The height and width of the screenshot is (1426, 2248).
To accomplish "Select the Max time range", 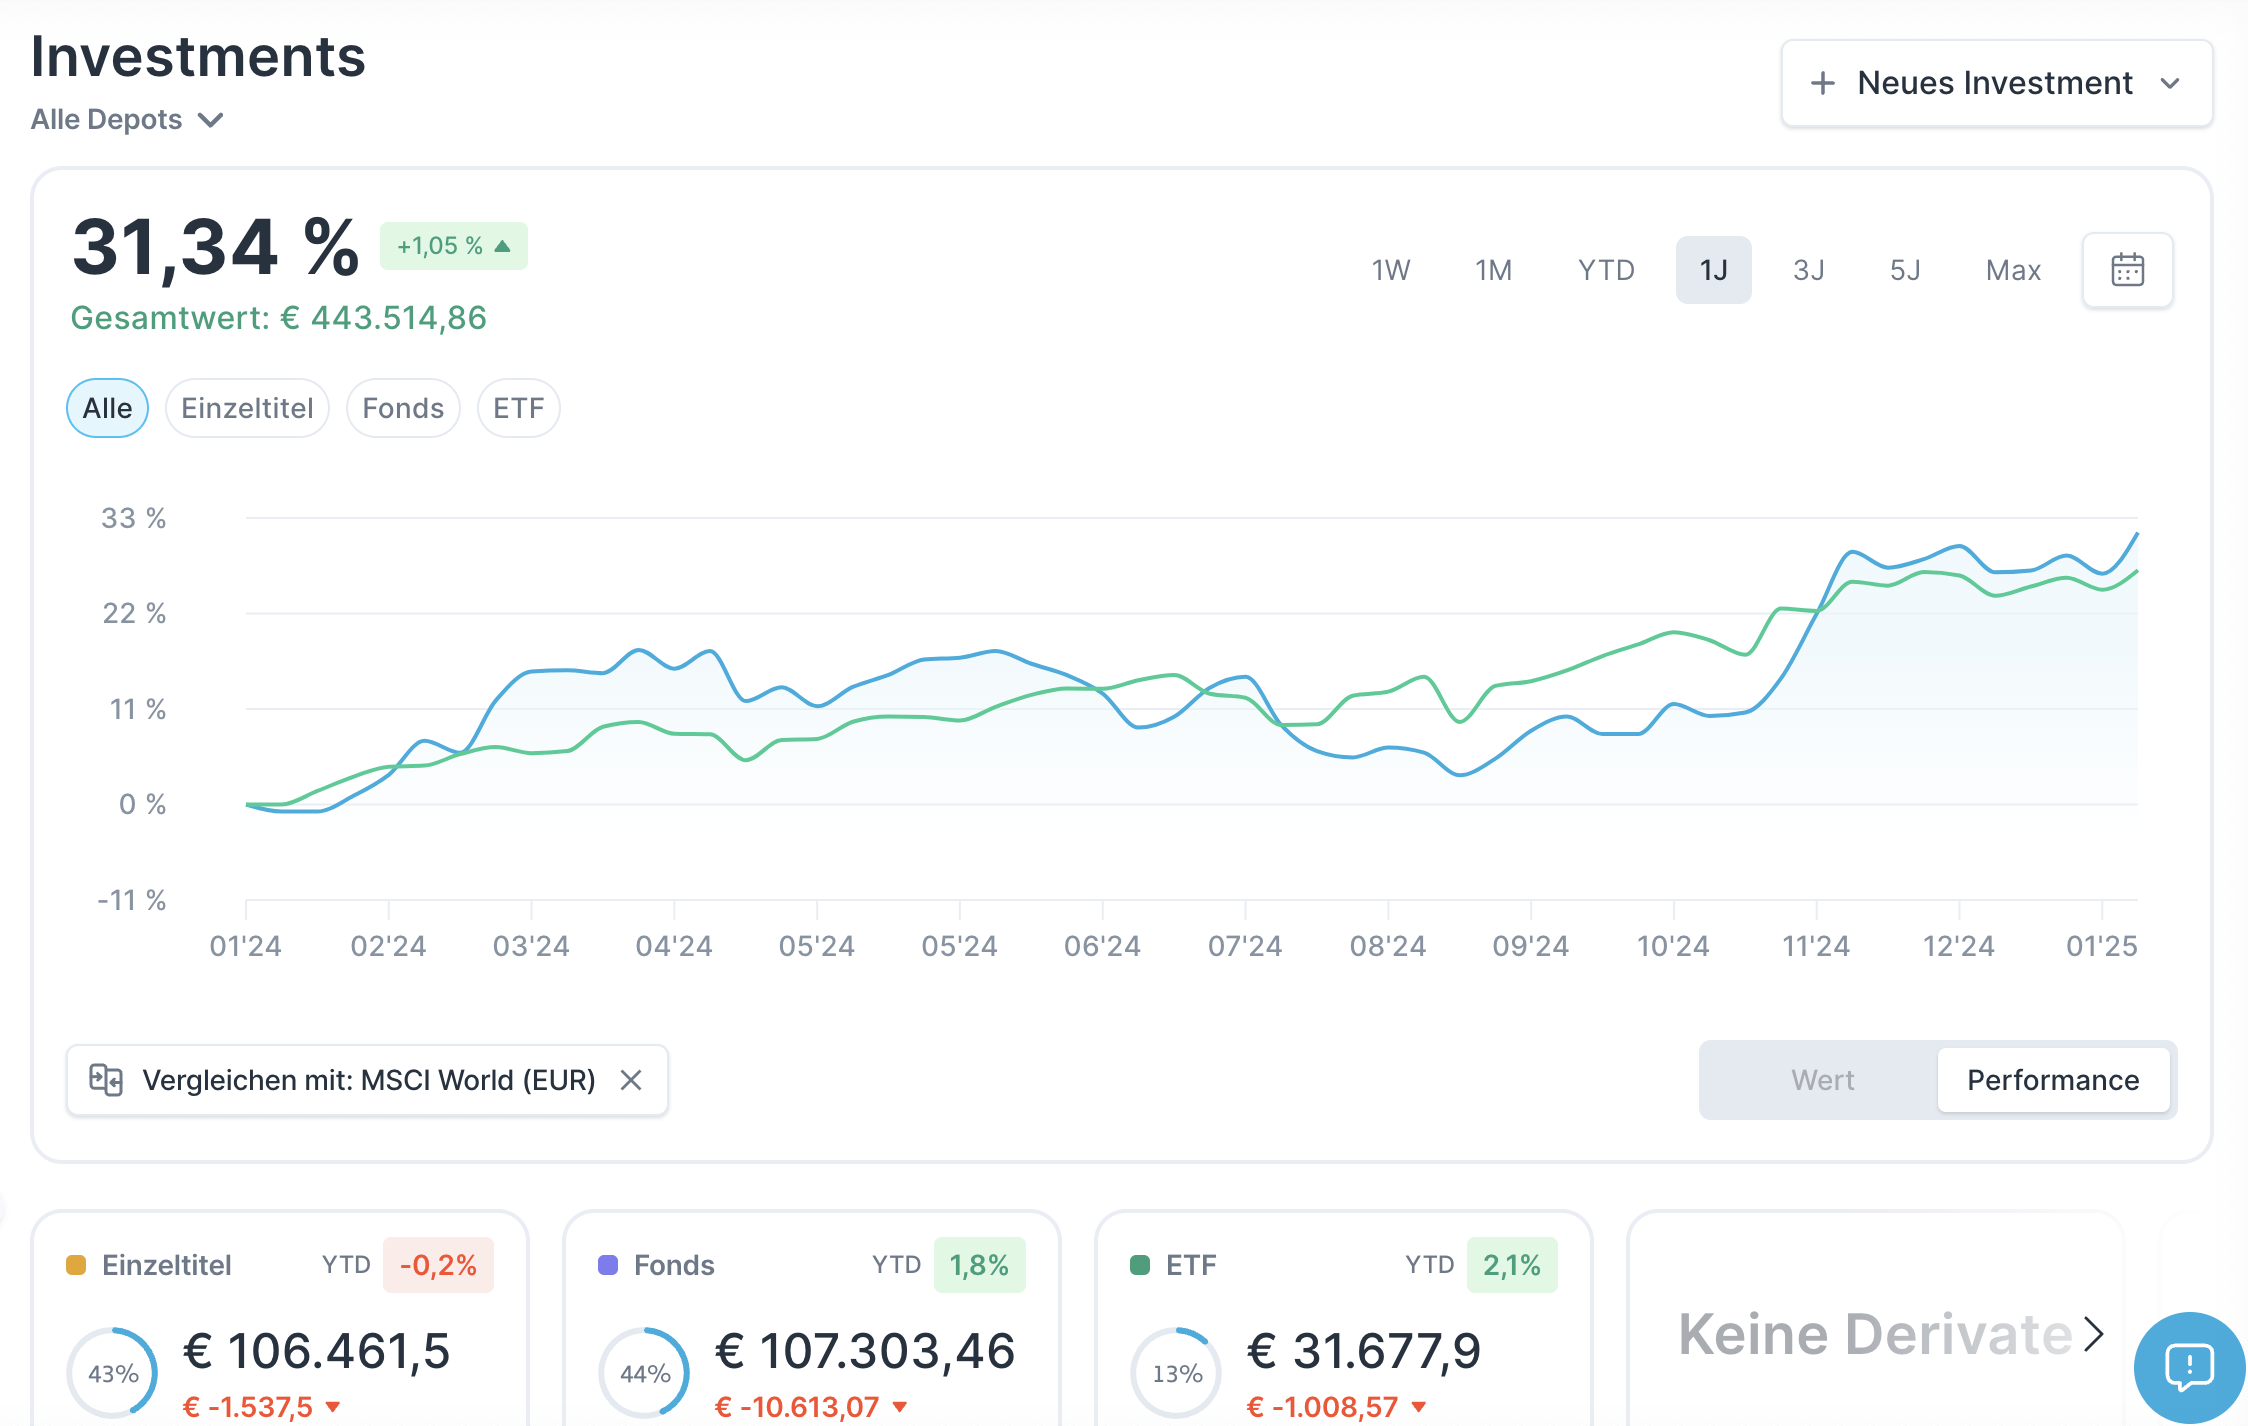I will 2013,270.
